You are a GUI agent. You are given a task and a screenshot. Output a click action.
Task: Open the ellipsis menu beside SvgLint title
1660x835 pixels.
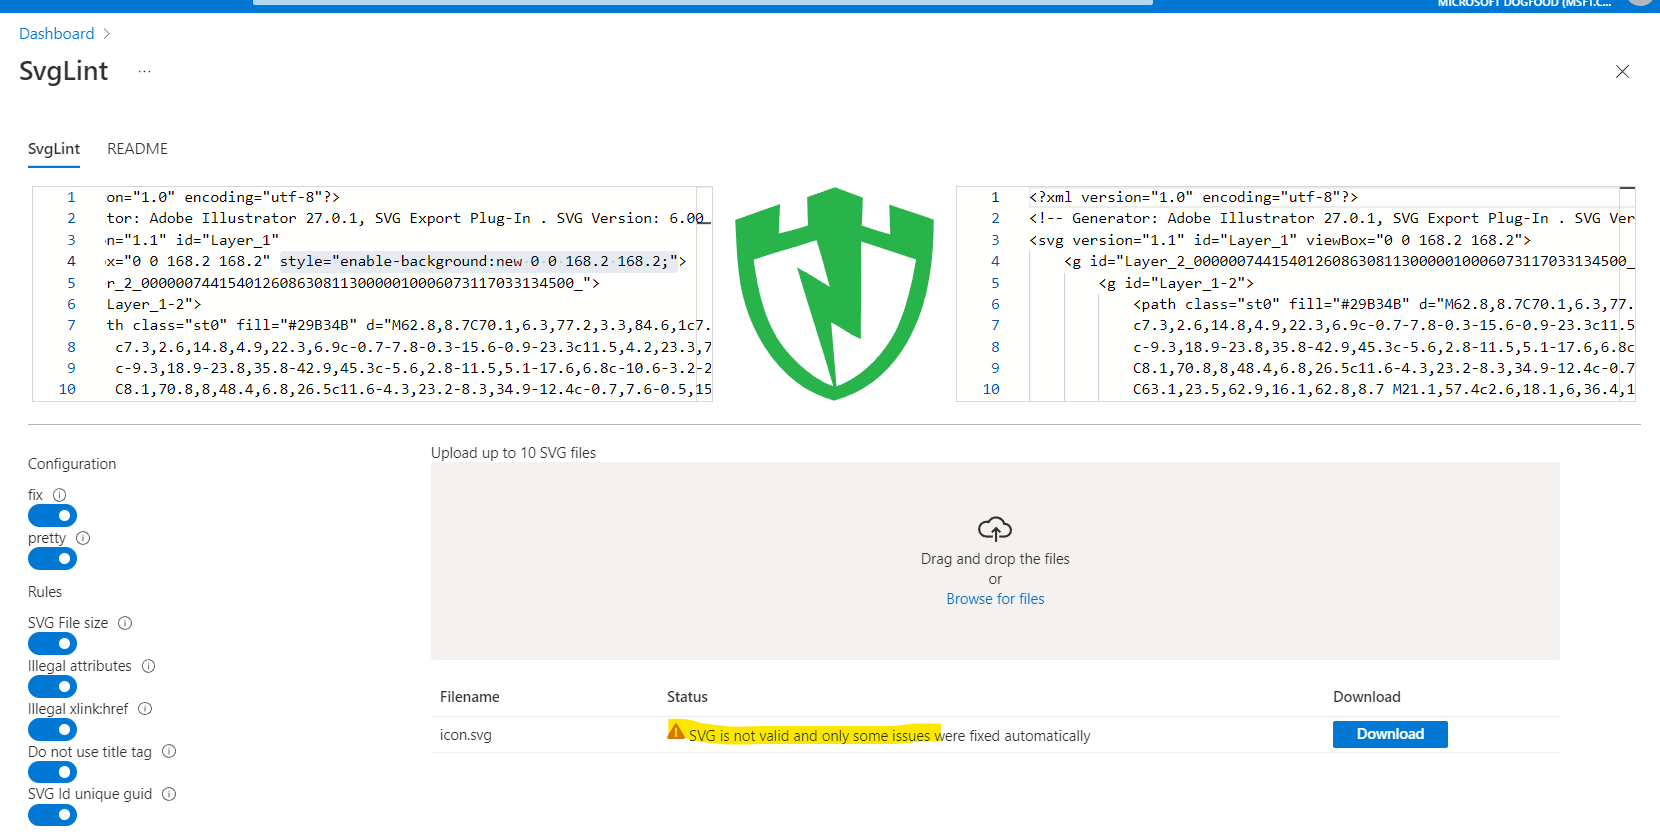click(145, 71)
